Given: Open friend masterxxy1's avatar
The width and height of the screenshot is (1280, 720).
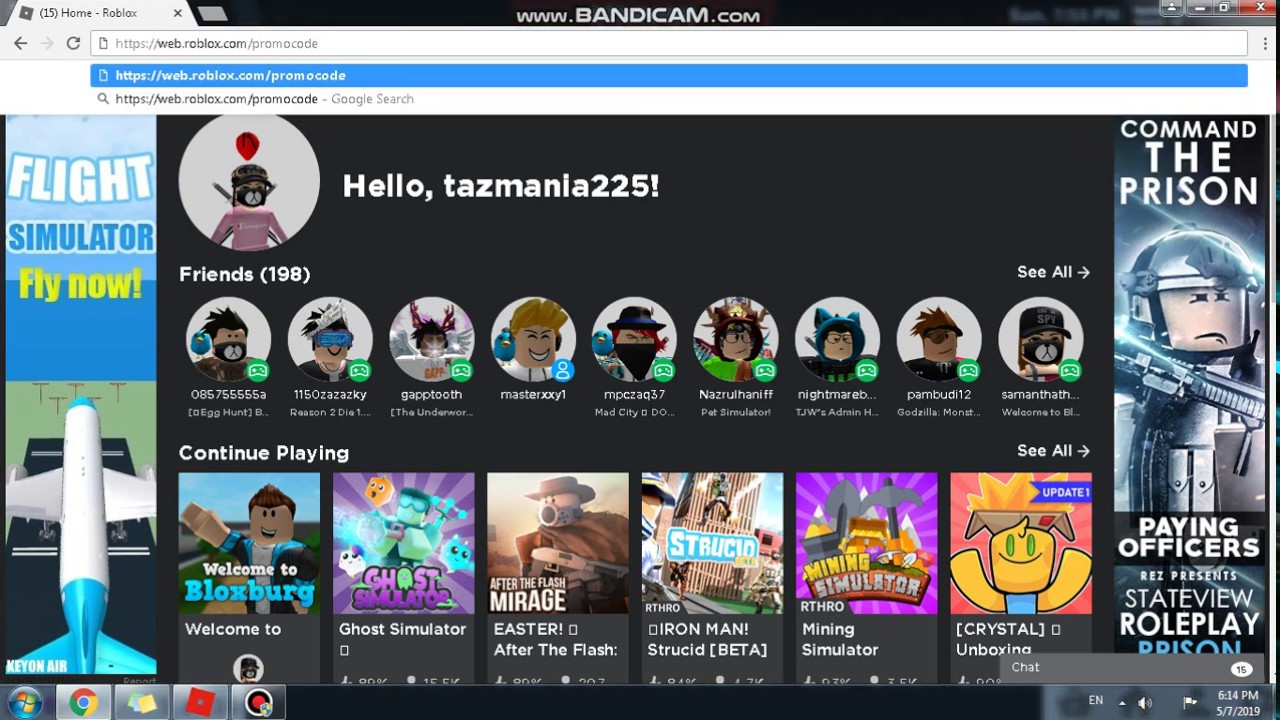Looking at the screenshot, I should [533, 339].
